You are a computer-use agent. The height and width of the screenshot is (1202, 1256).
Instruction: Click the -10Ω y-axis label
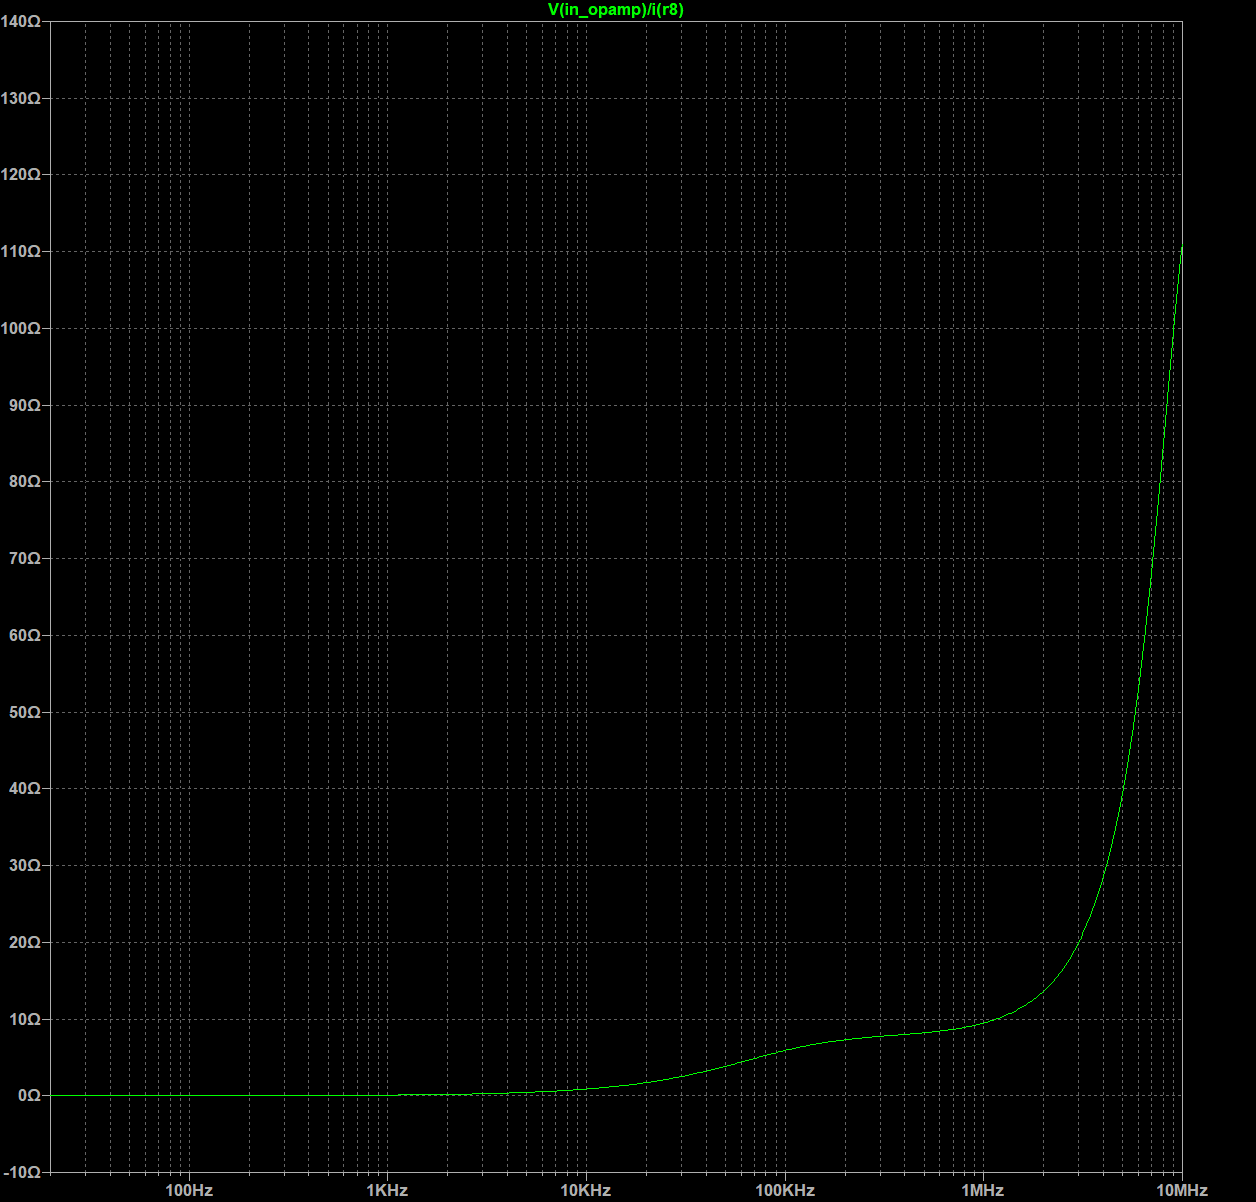click(x=22, y=1172)
